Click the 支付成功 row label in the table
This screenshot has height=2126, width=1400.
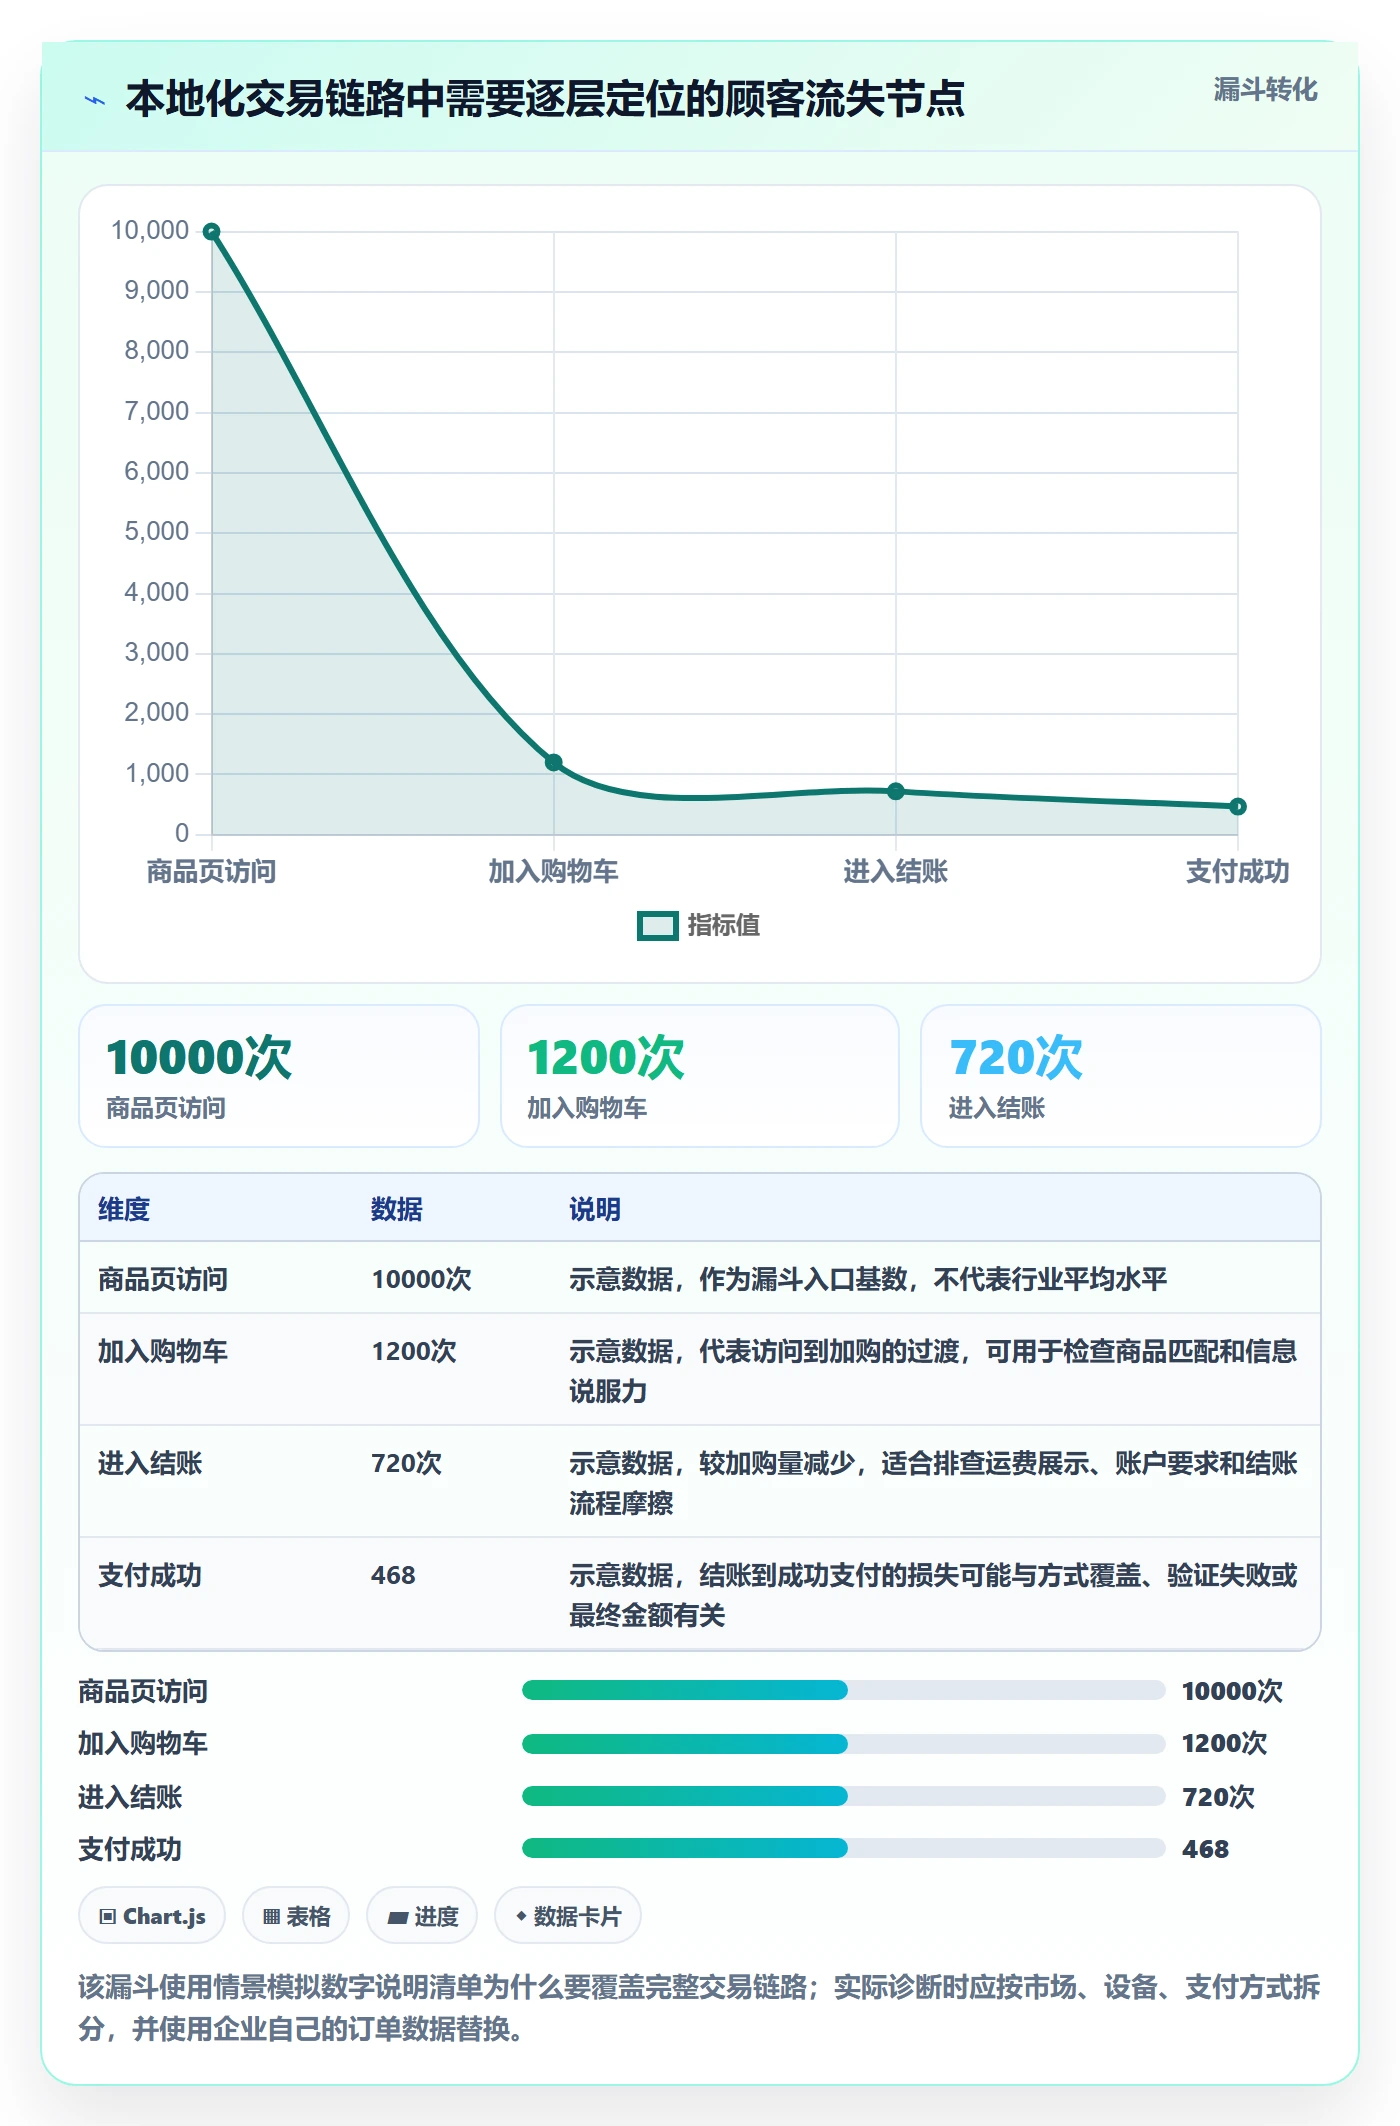150,1575
